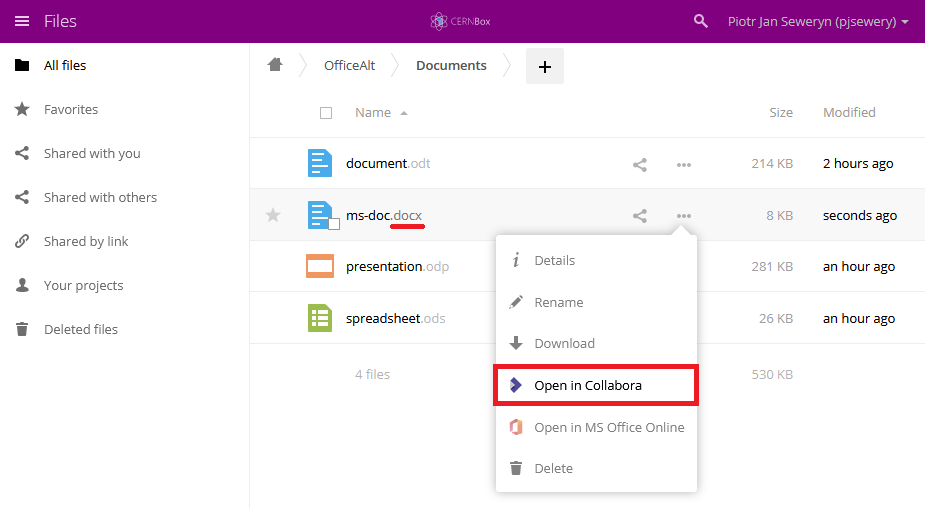Viewport: 925px width, 508px height.
Task: Open the spreadsheet.ods file icon
Action: tap(320, 318)
